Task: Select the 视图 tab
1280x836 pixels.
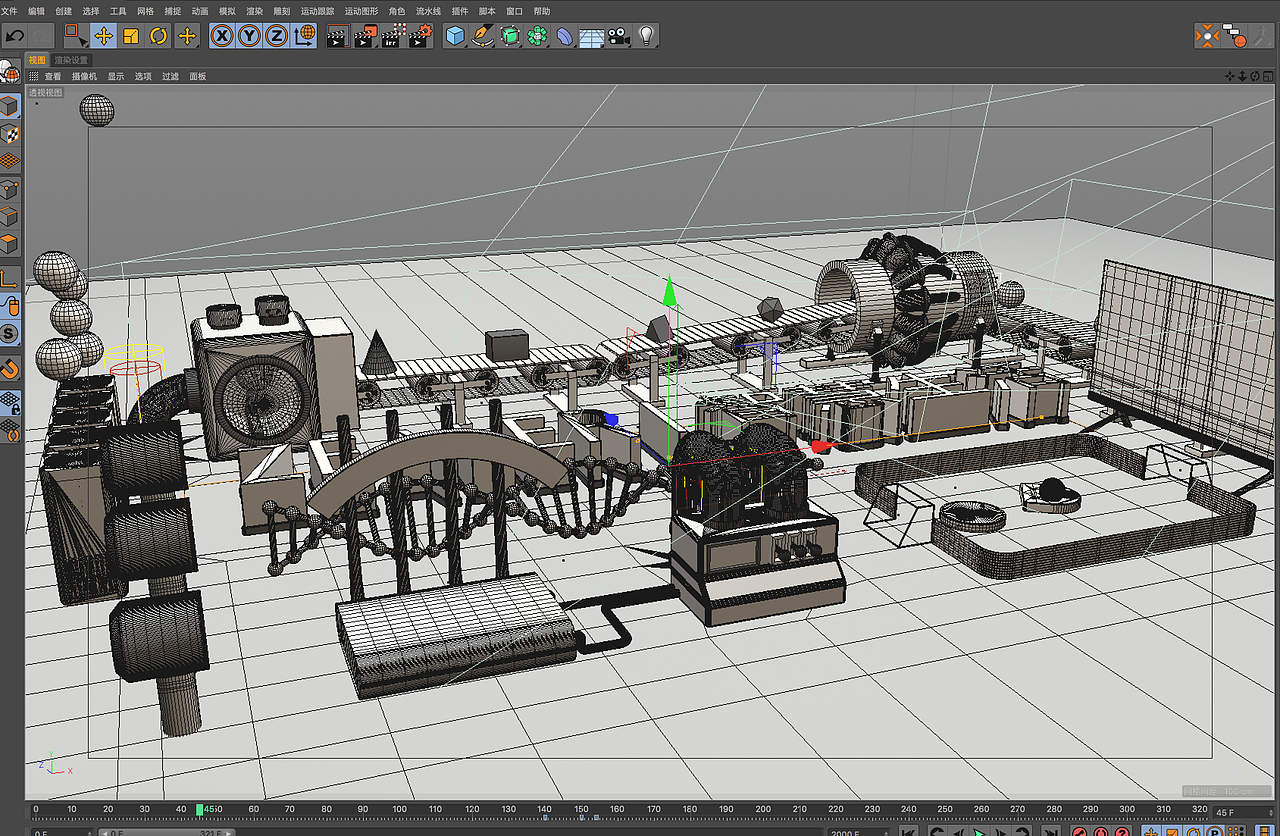Action: pyautogui.click(x=37, y=60)
